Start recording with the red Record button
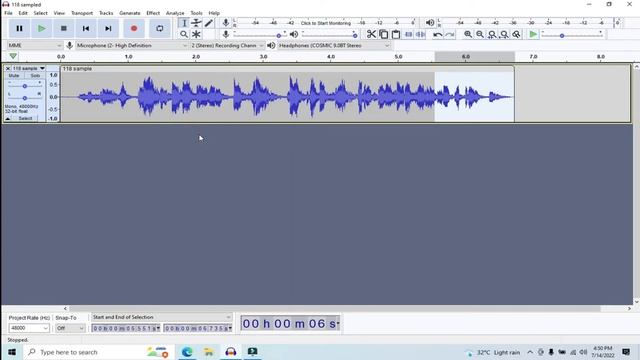Screen dimensions: 640x360 (x=134, y=29)
